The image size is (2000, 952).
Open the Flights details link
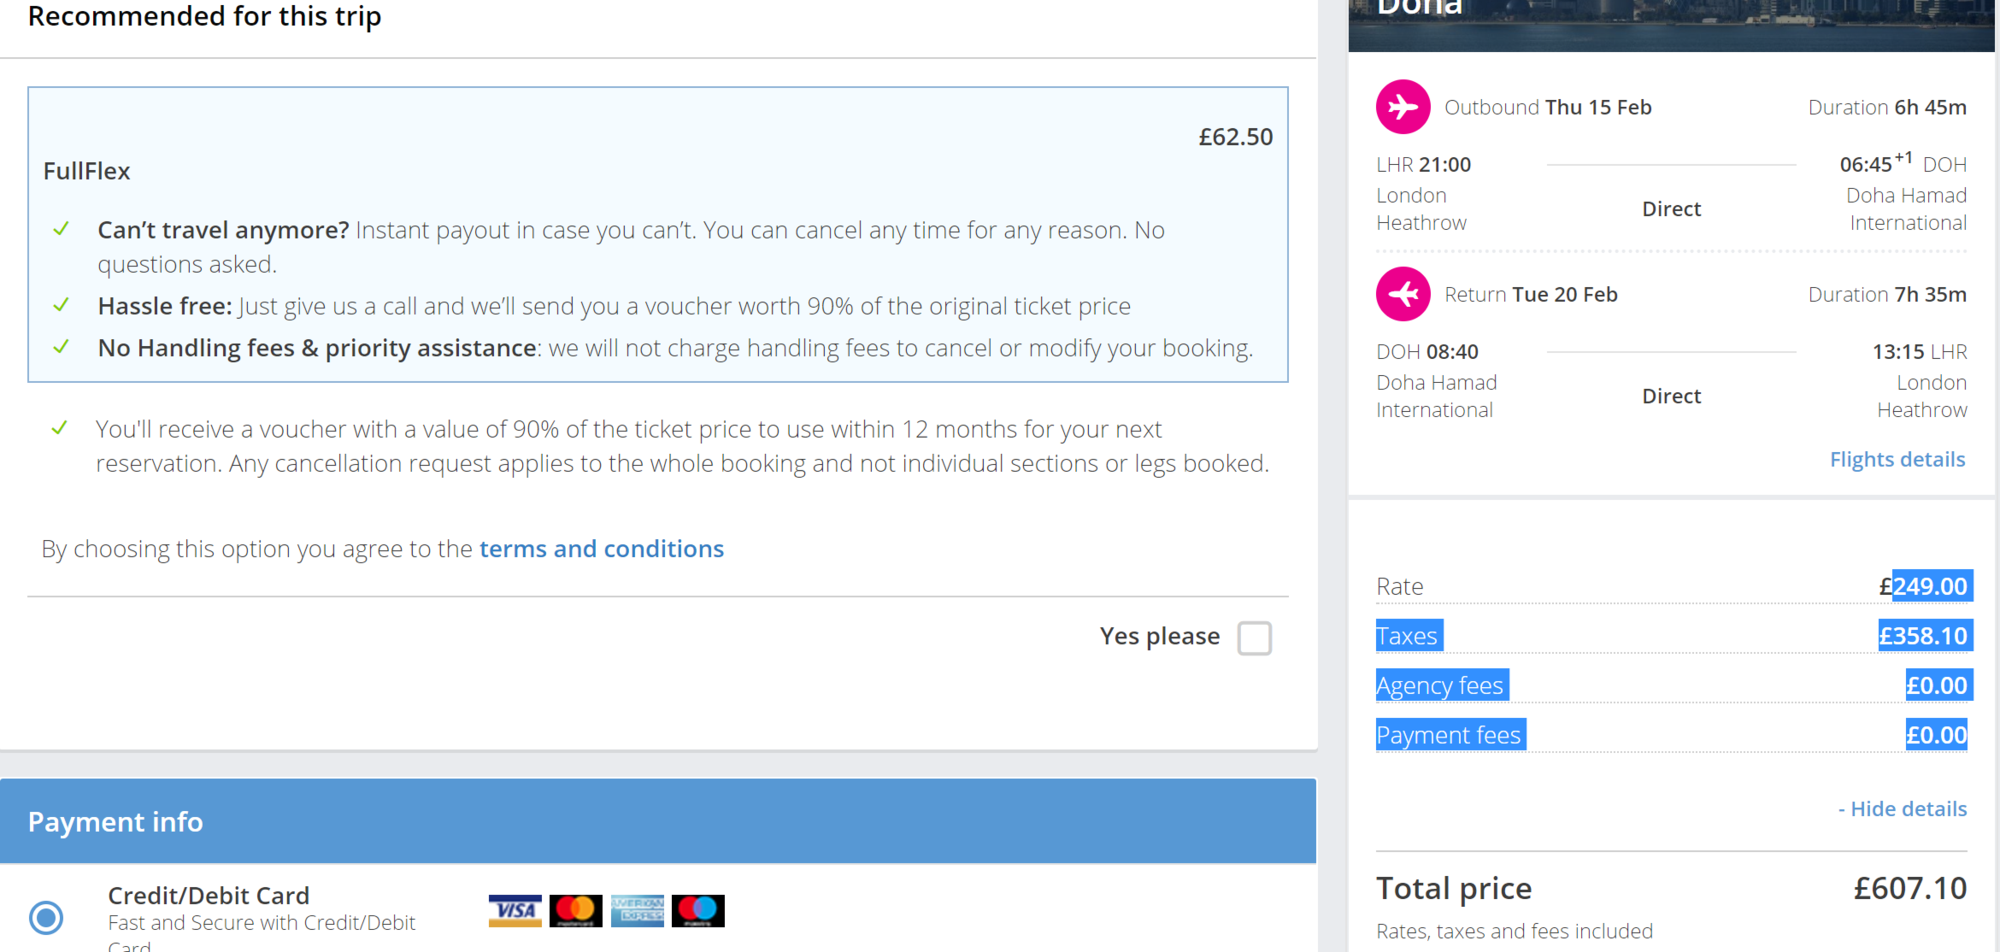click(x=1897, y=459)
